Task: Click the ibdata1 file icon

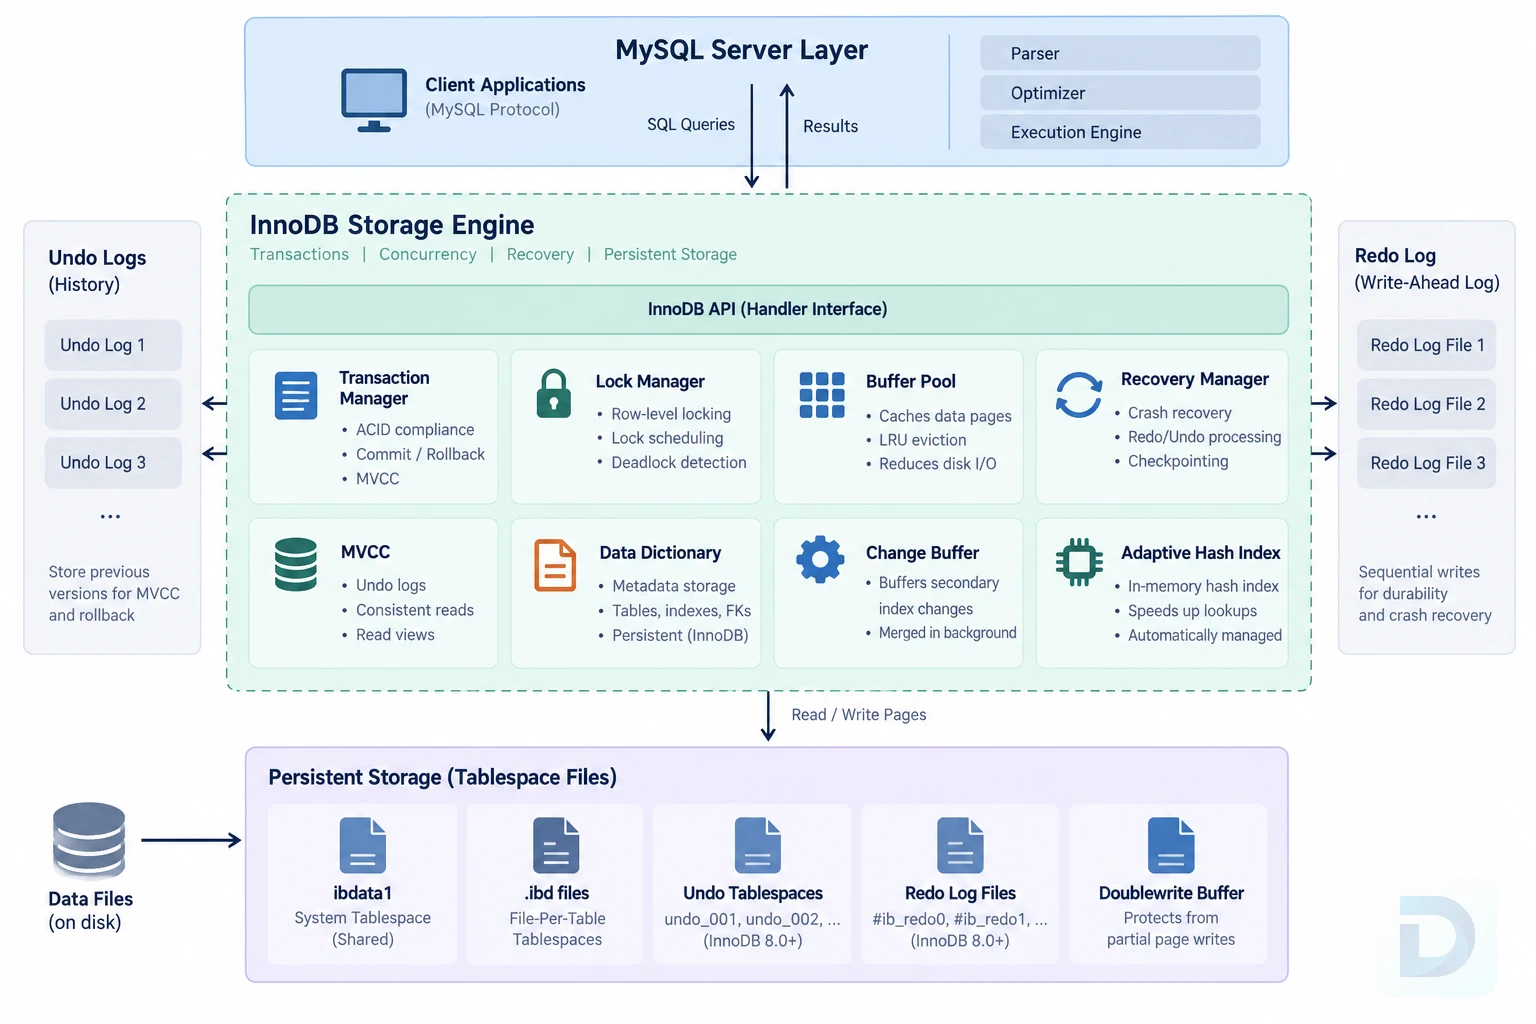Action: pos(363,846)
